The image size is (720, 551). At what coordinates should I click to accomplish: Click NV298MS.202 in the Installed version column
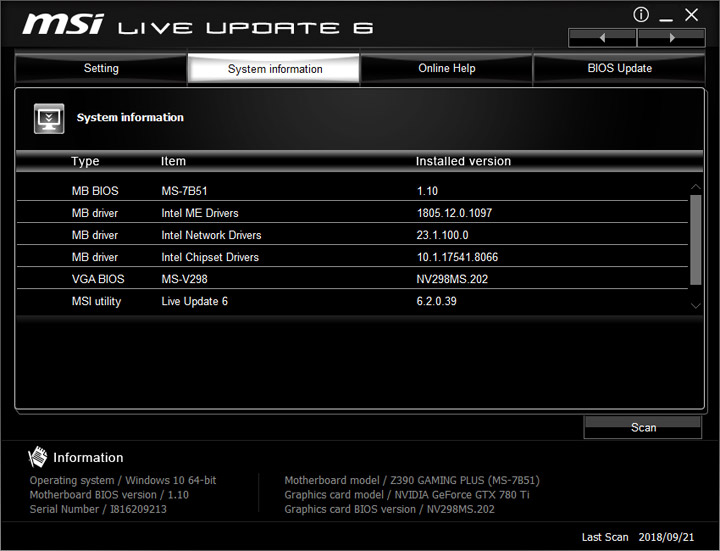coord(452,279)
